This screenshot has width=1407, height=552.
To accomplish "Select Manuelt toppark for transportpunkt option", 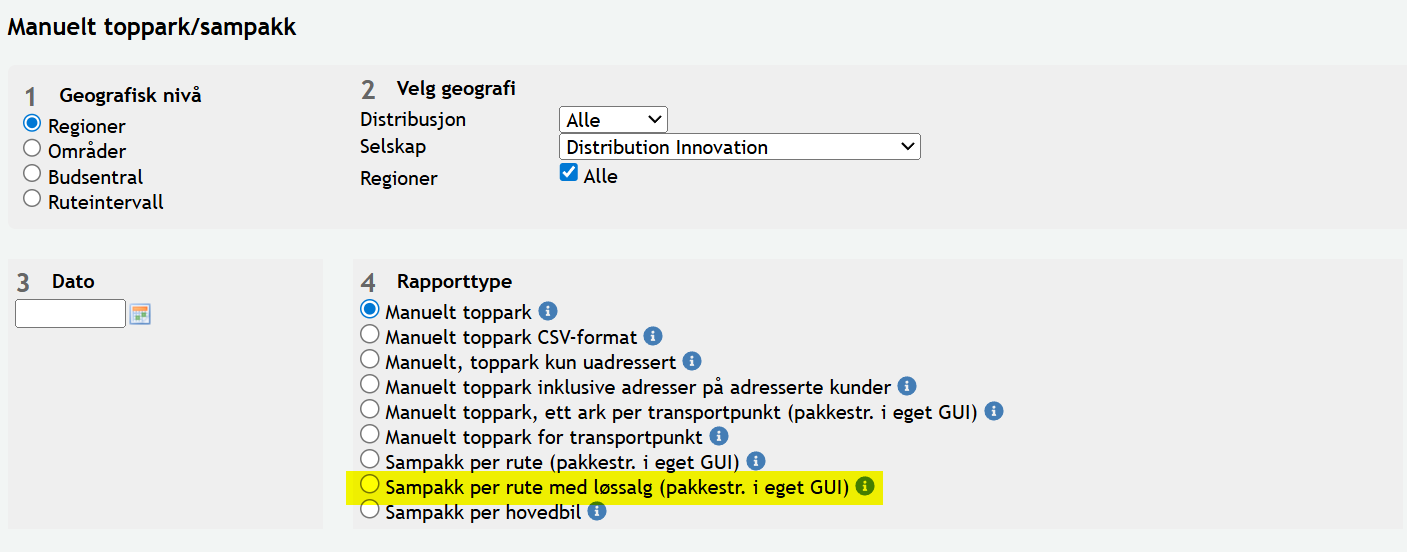I will [x=370, y=435].
